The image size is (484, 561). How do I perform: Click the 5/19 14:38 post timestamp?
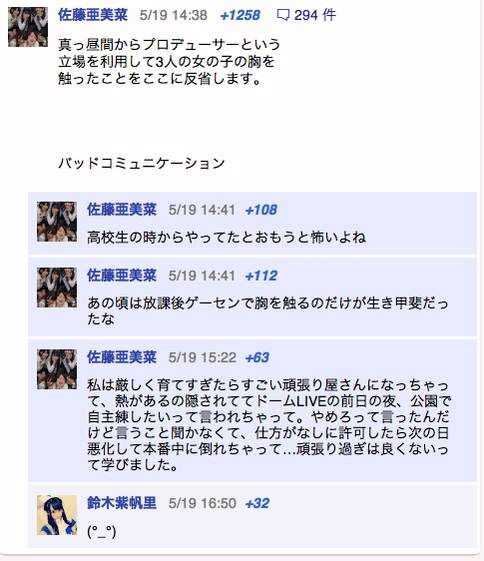click(173, 15)
